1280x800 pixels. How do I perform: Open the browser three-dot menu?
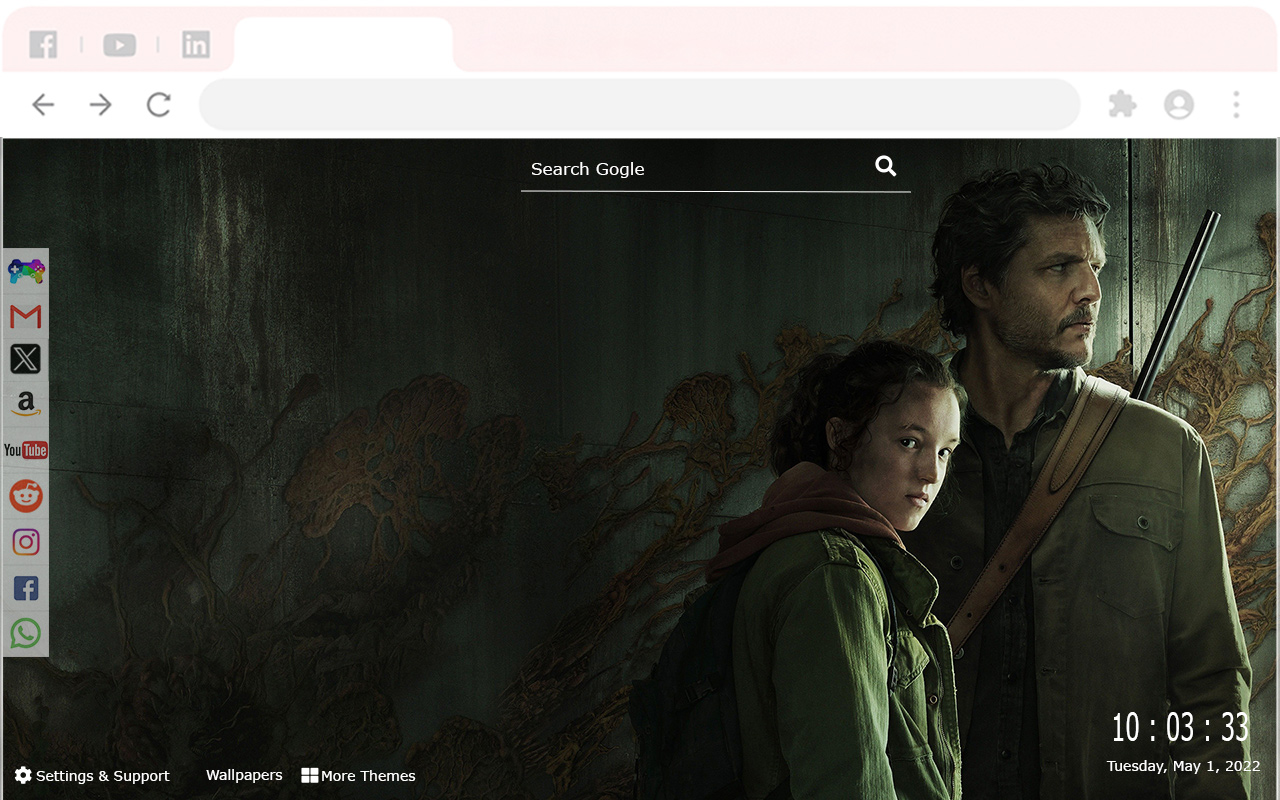[1236, 104]
